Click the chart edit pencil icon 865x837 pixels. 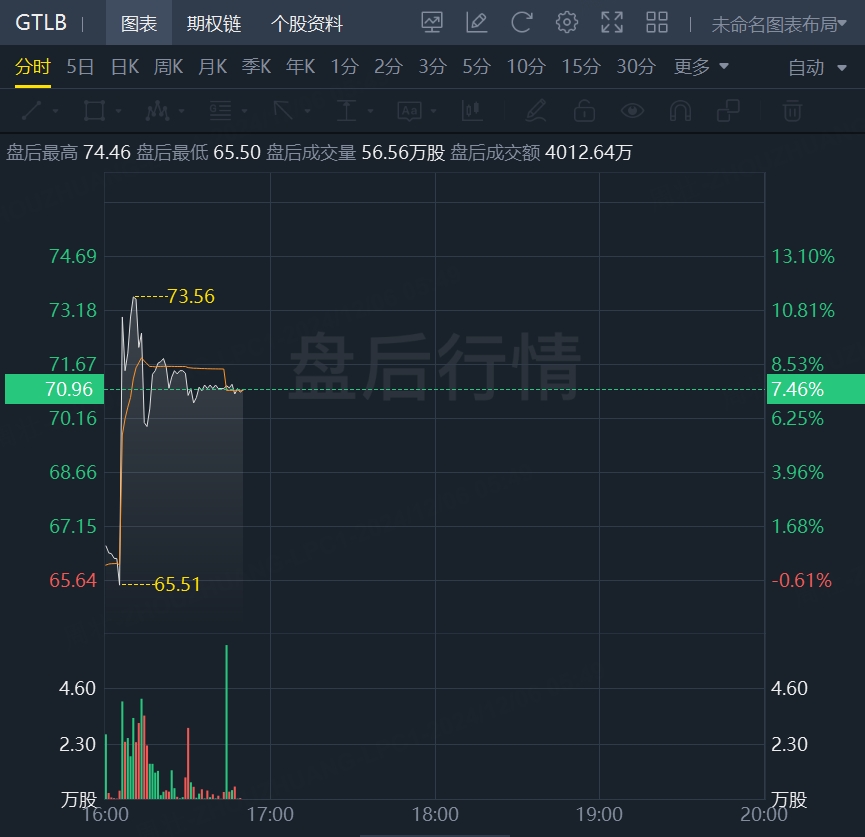477,23
